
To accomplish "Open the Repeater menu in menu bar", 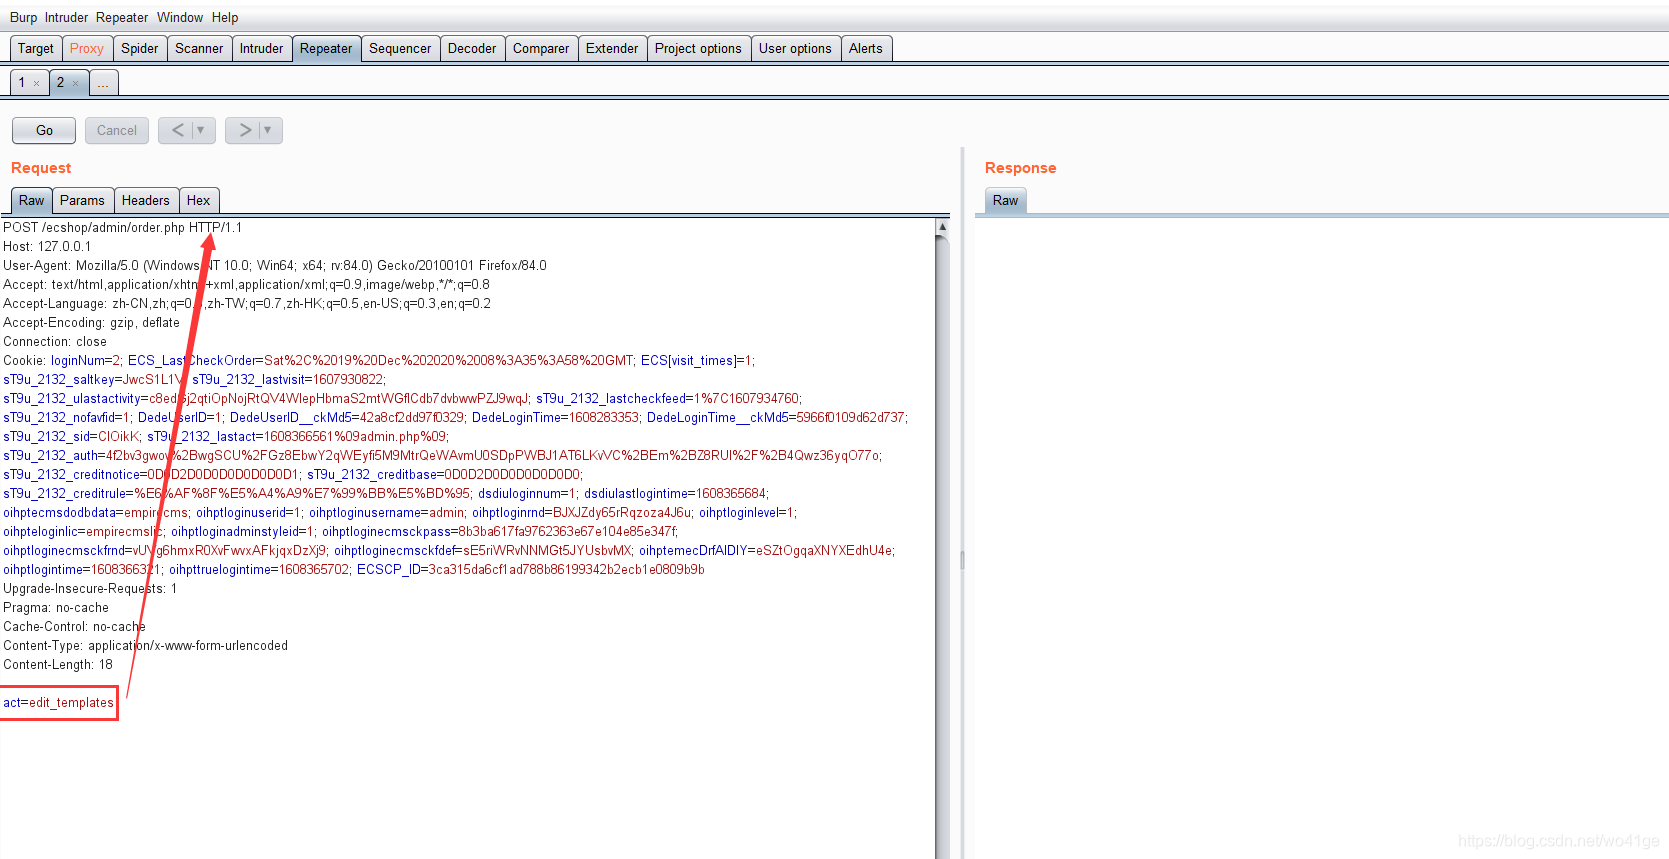I will click(x=122, y=17).
